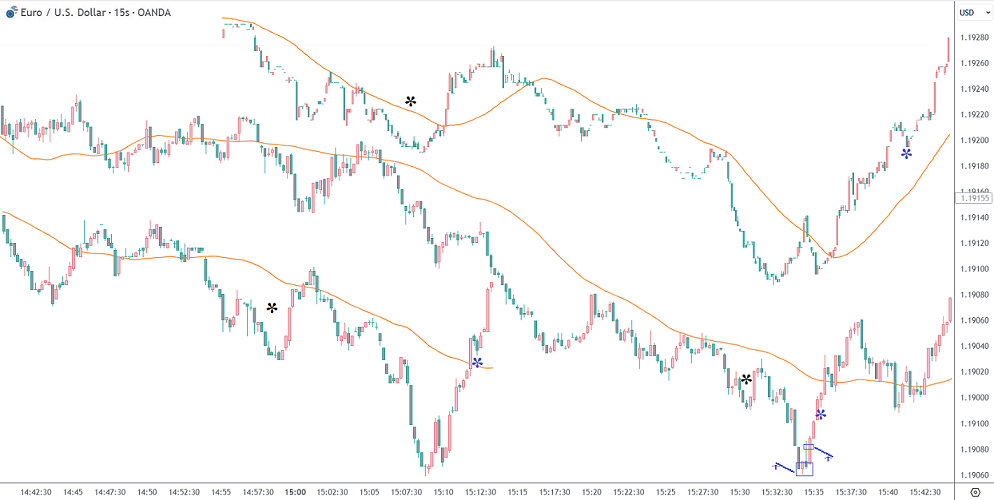Click time axis label 15:02:30

tap(333, 492)
